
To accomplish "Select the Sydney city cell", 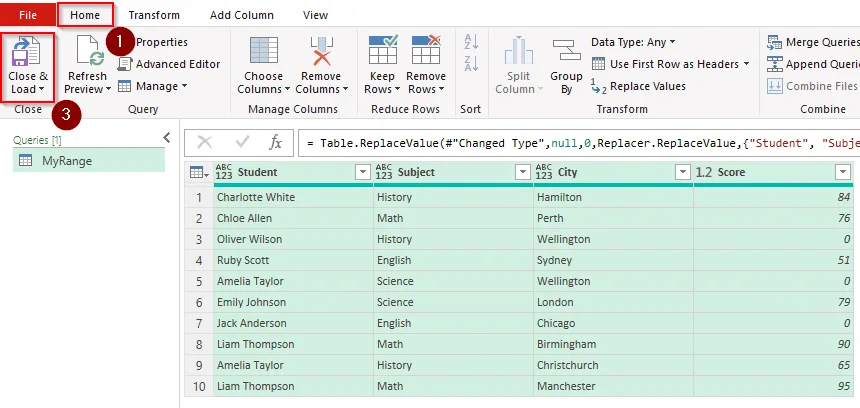I will pos(613,260).
